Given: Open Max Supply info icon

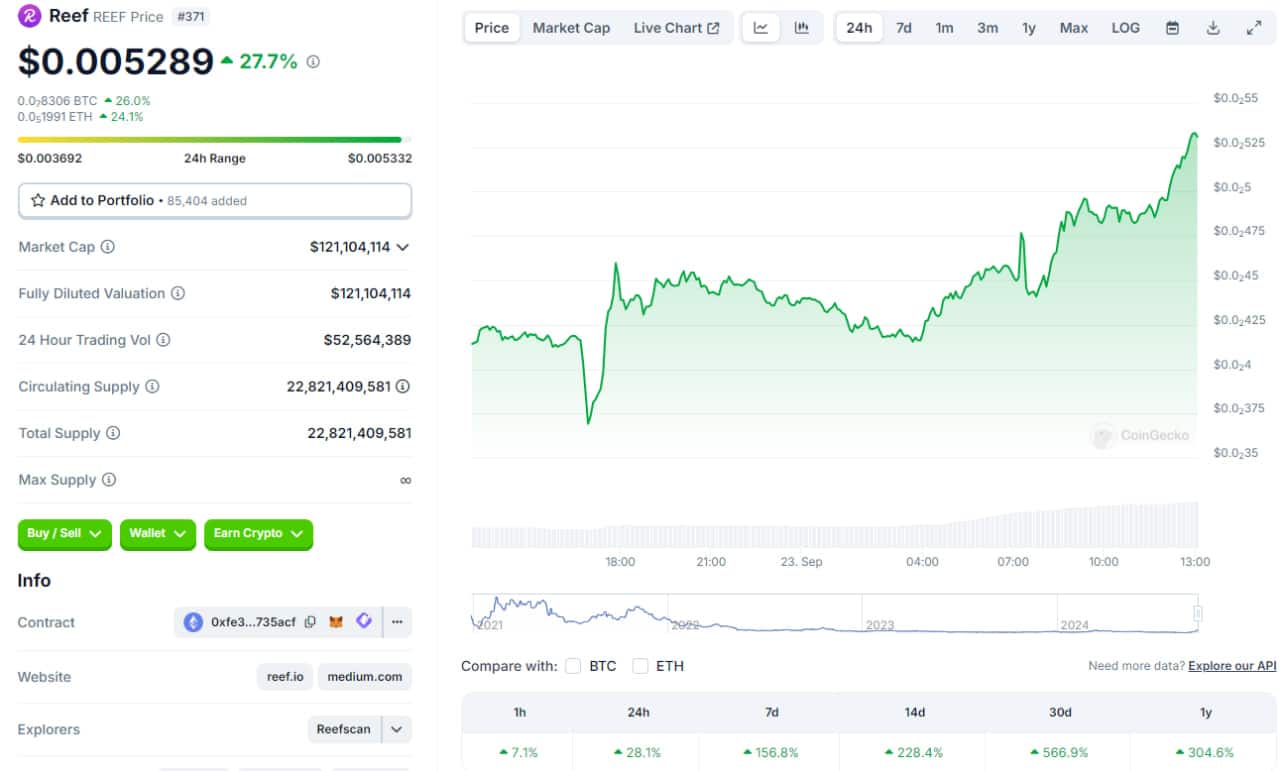Looking at the screenshot, I should point(109,480).
